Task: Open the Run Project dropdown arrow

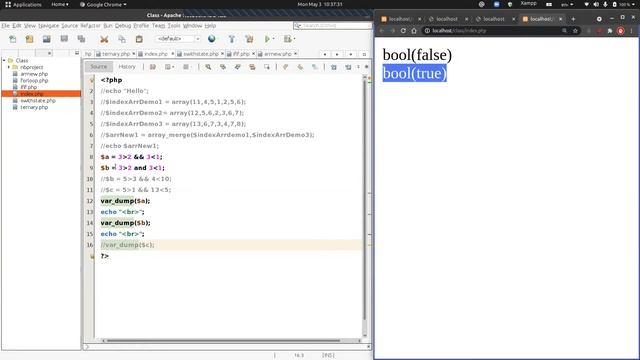Action: click(x=273, y=39)
